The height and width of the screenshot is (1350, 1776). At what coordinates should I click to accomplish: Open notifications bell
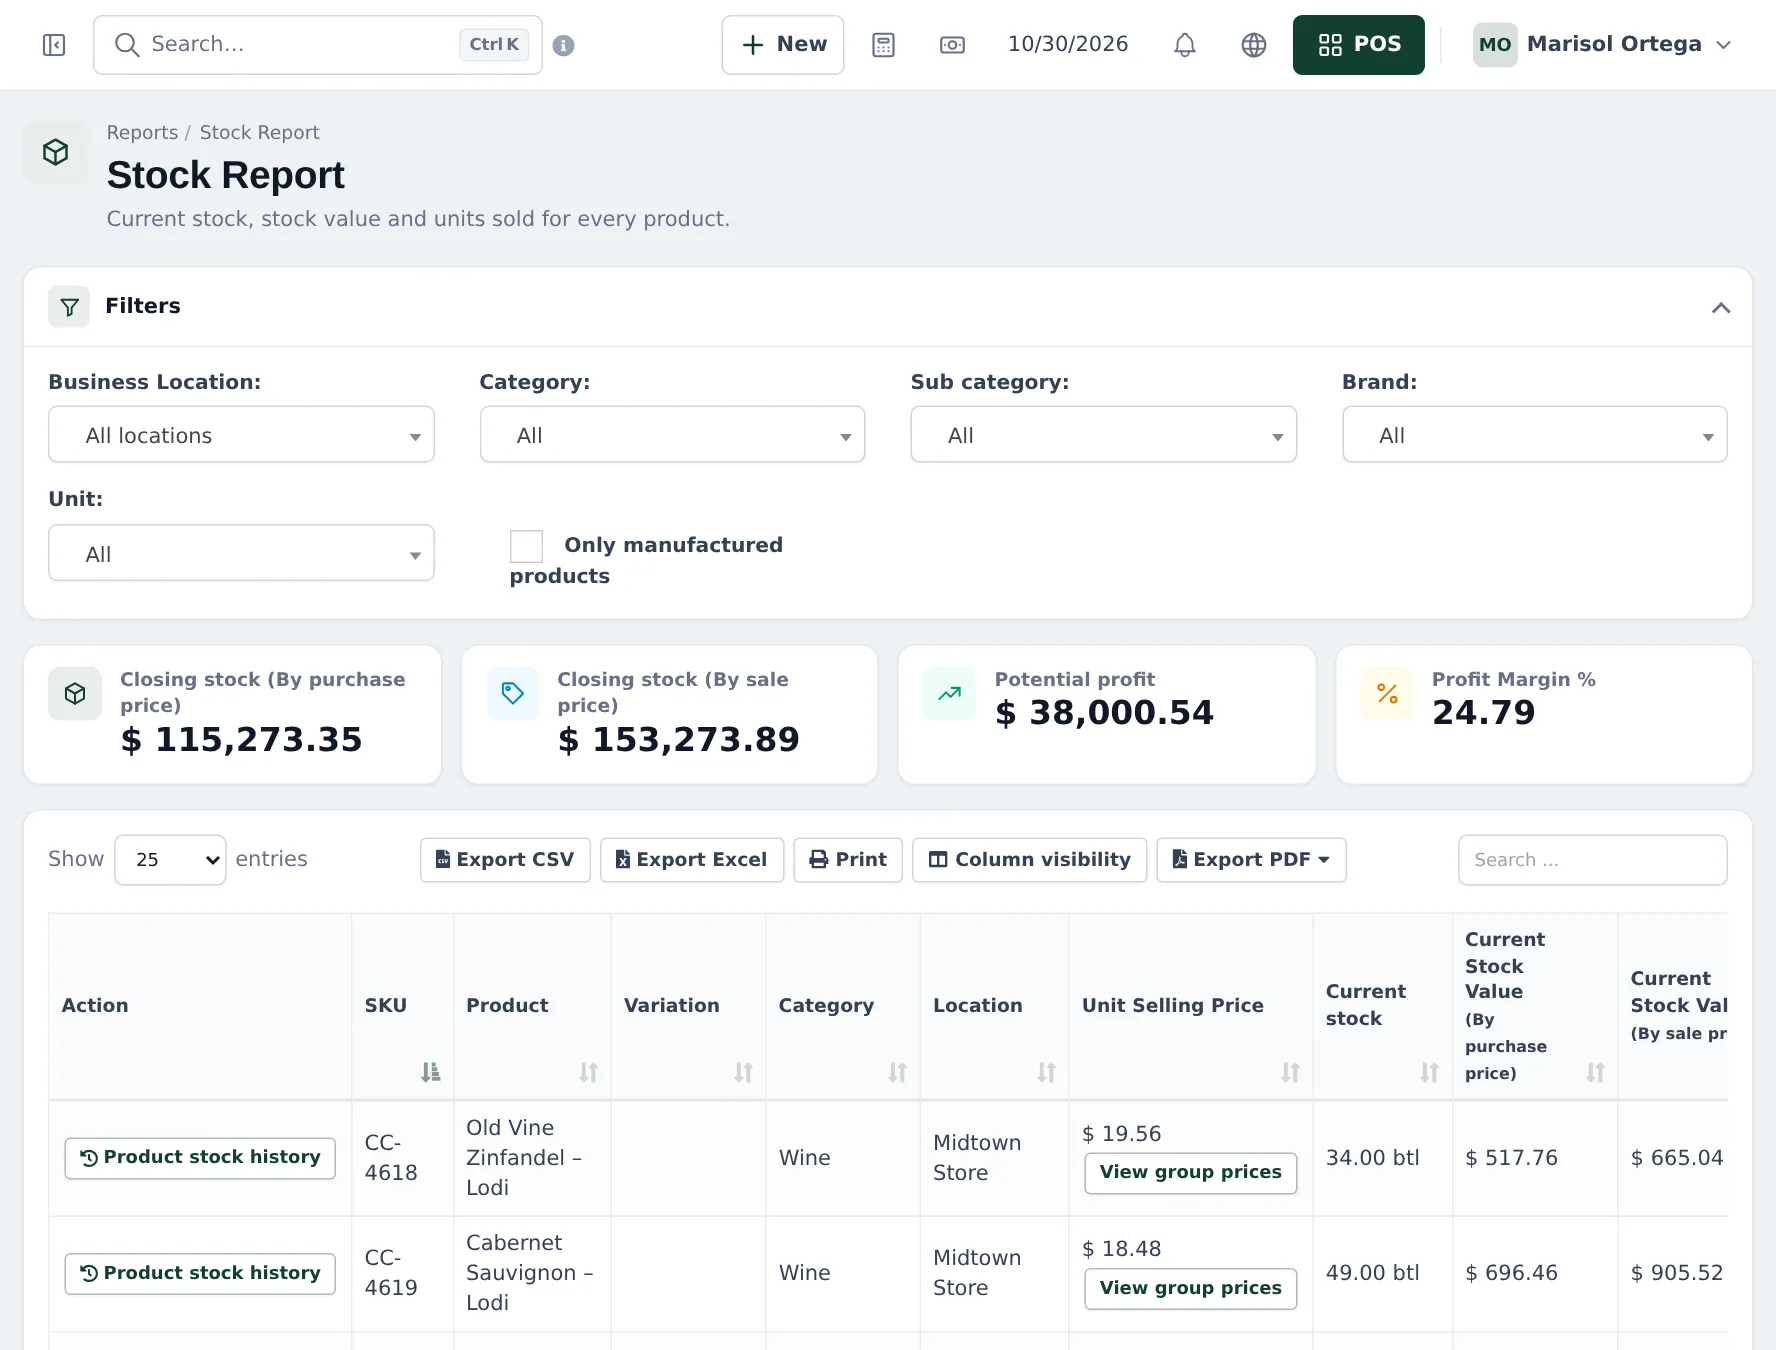1184,45
